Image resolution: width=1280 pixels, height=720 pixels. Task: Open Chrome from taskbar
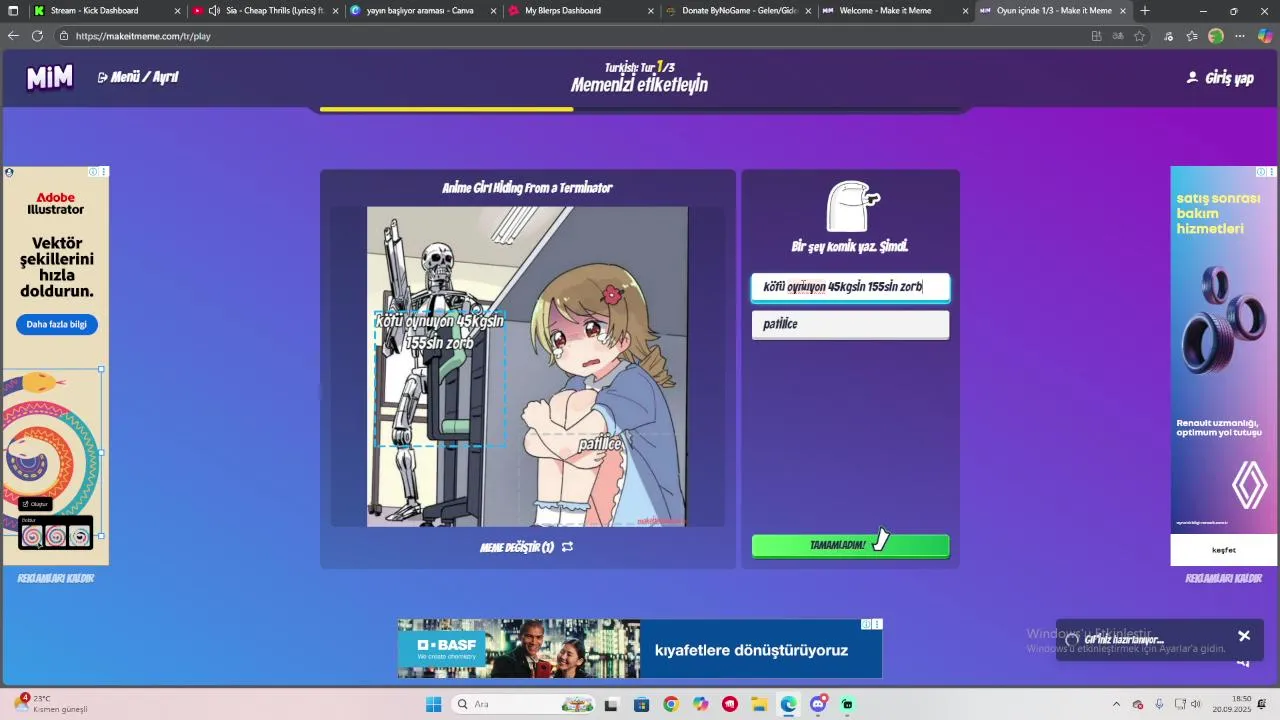tap(671, 704)
